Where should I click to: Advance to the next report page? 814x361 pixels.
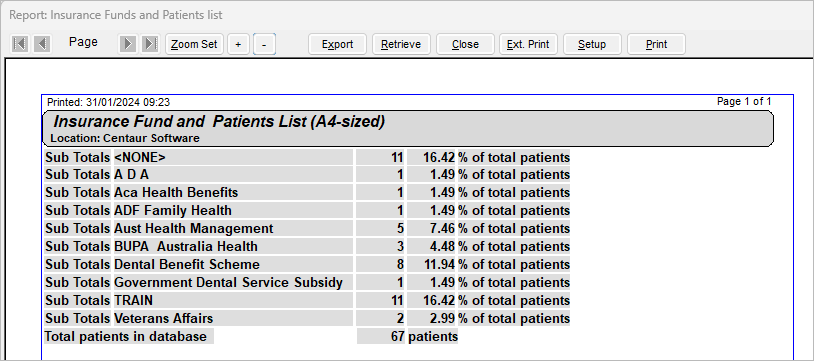point(128,44)
